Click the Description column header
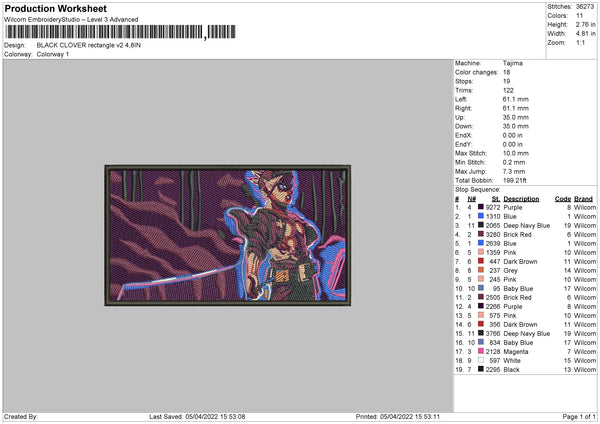This screenshot has height=424, width=600. [521, 199]
